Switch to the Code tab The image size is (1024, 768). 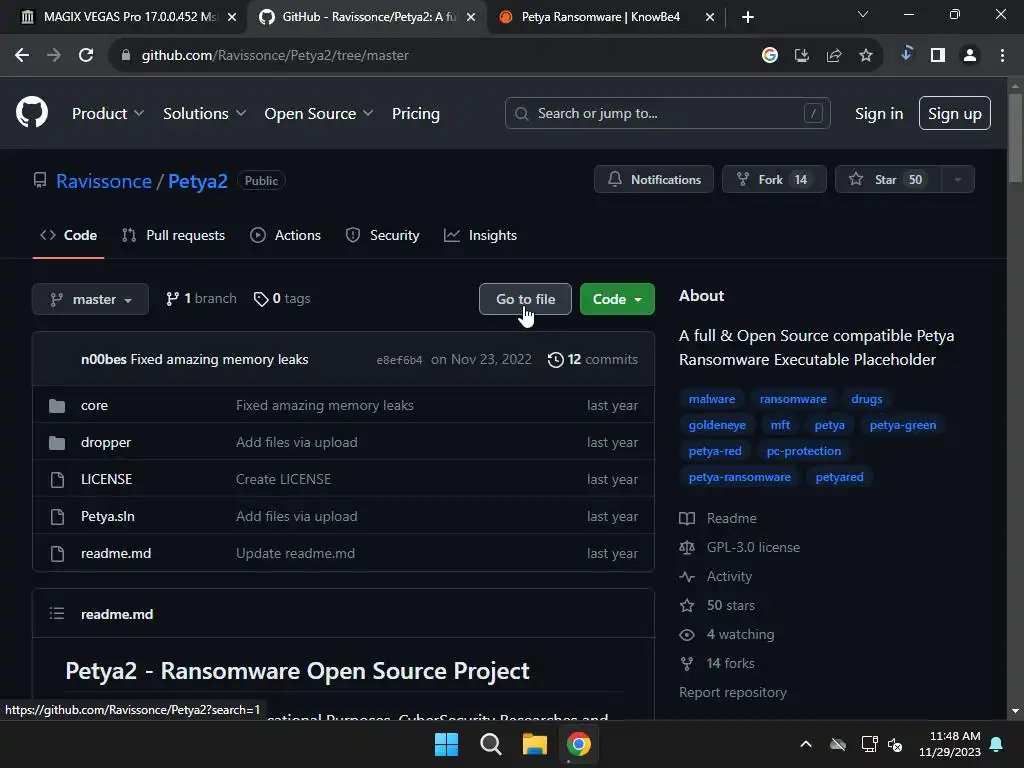click(69, 235)
